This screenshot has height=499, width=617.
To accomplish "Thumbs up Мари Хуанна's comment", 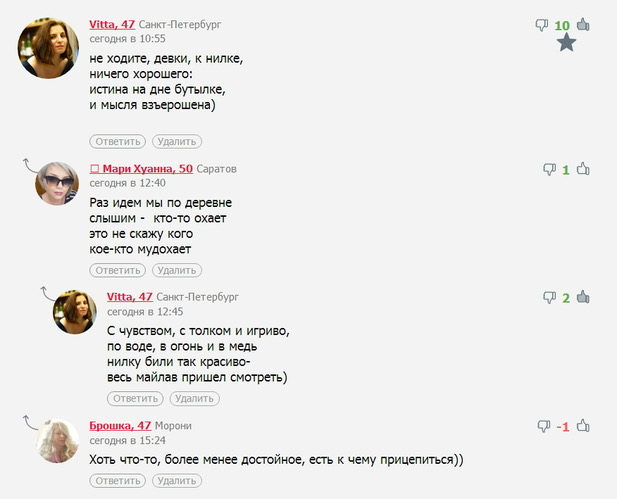I will tap(583, 169).
